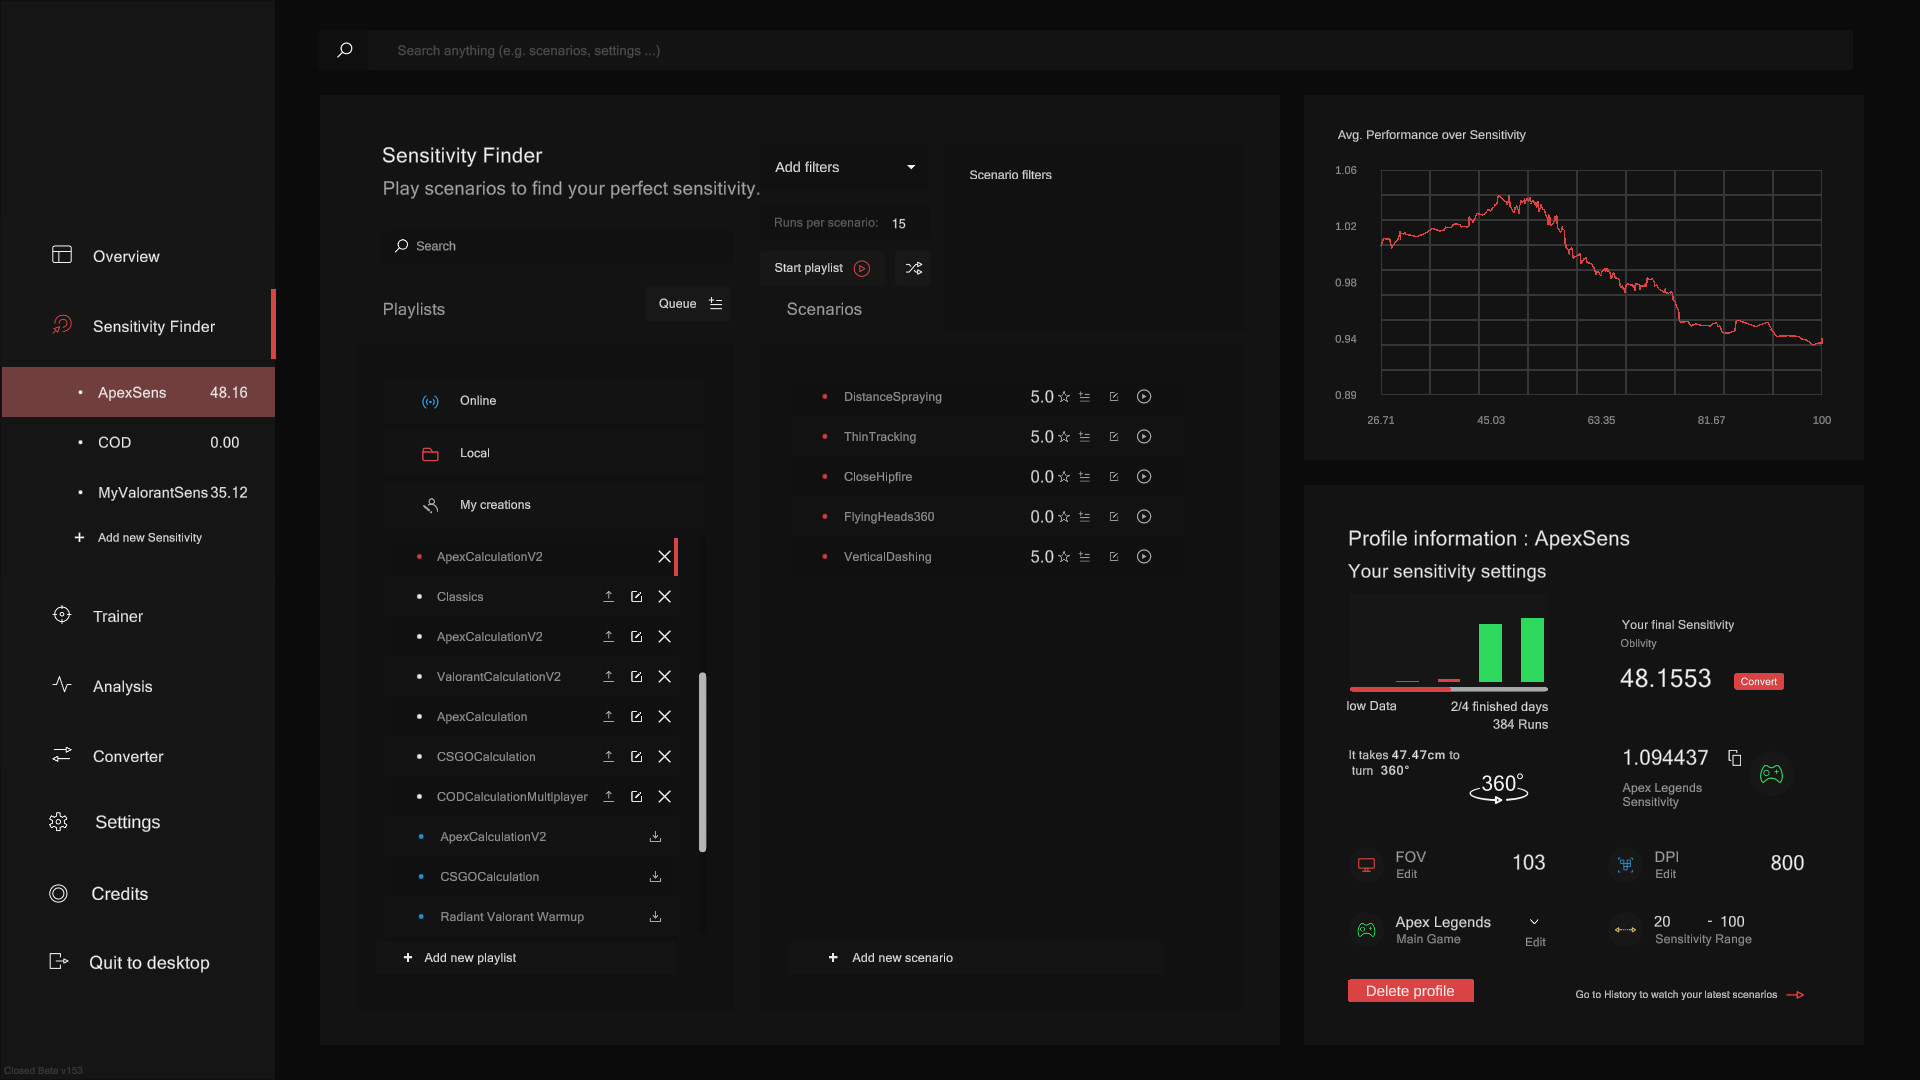Viewport: 1920px width, 1080px height.
Task: Download the Radiant Valorant Warmup playlist
Action: pos(655,917)
